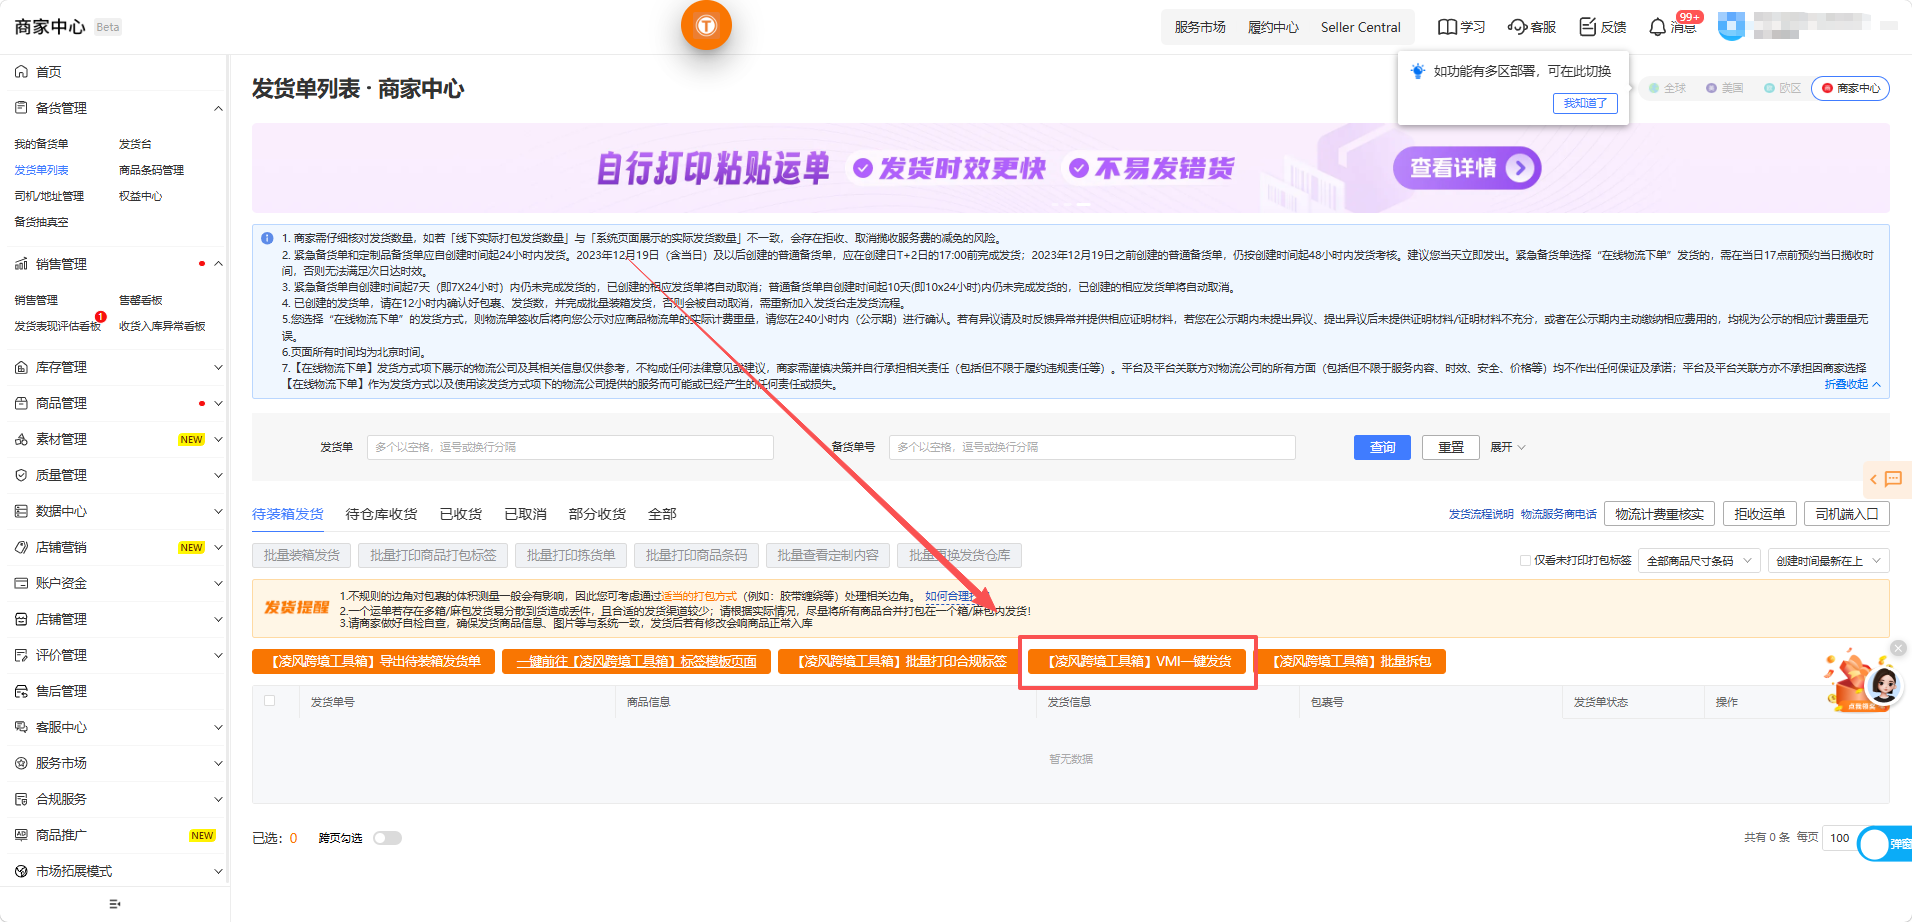
Task: Switch to 已收货 tab
Action: (x=461, y=515)
